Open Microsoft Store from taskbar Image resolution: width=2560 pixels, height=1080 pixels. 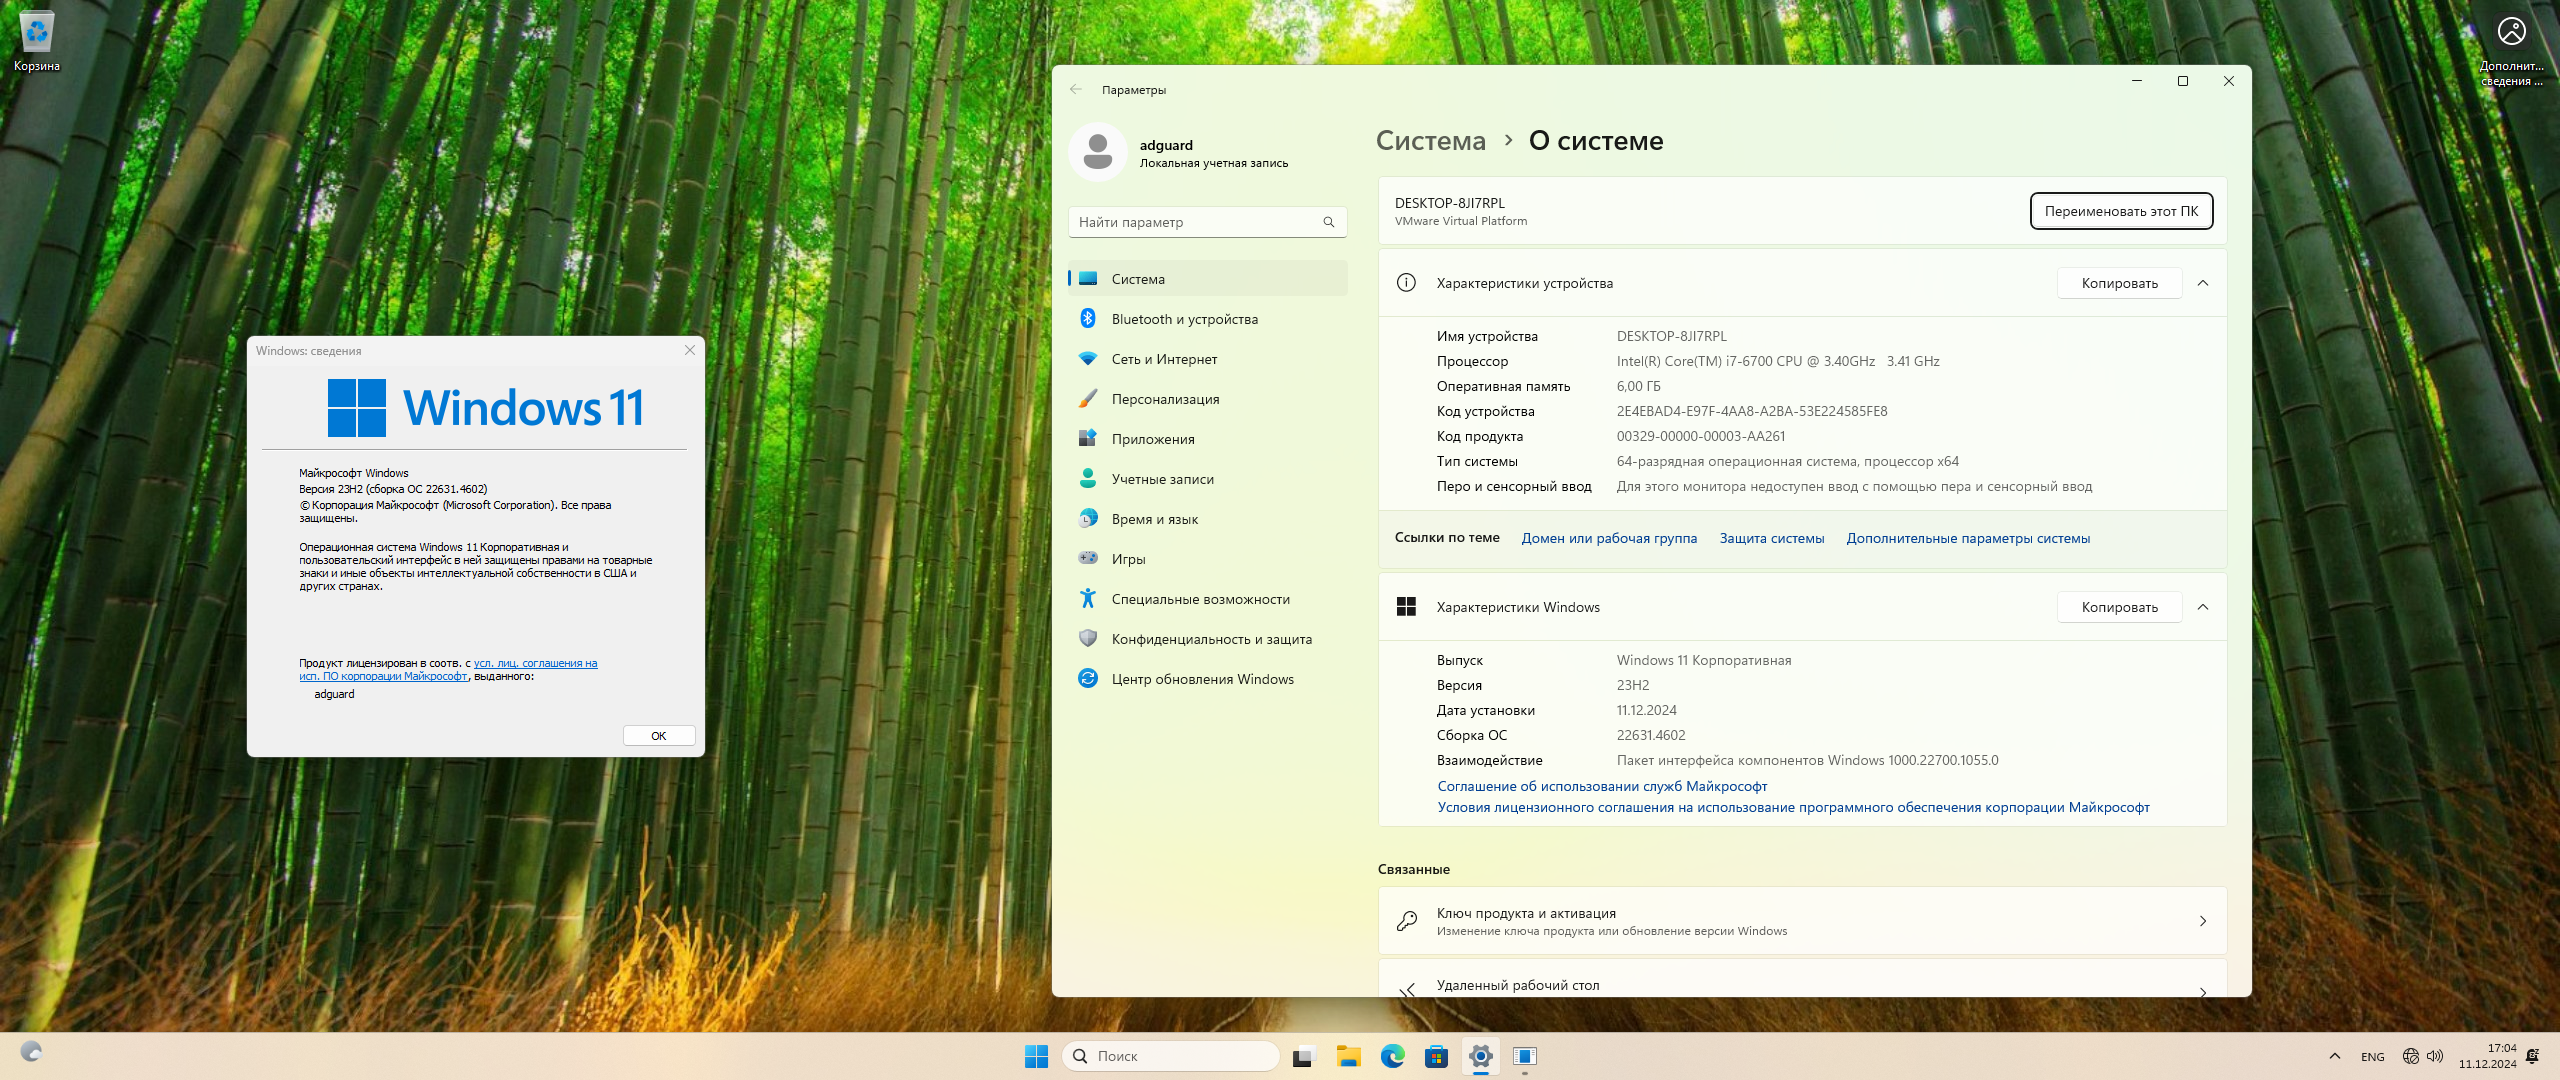(x=1436, y=1056)
